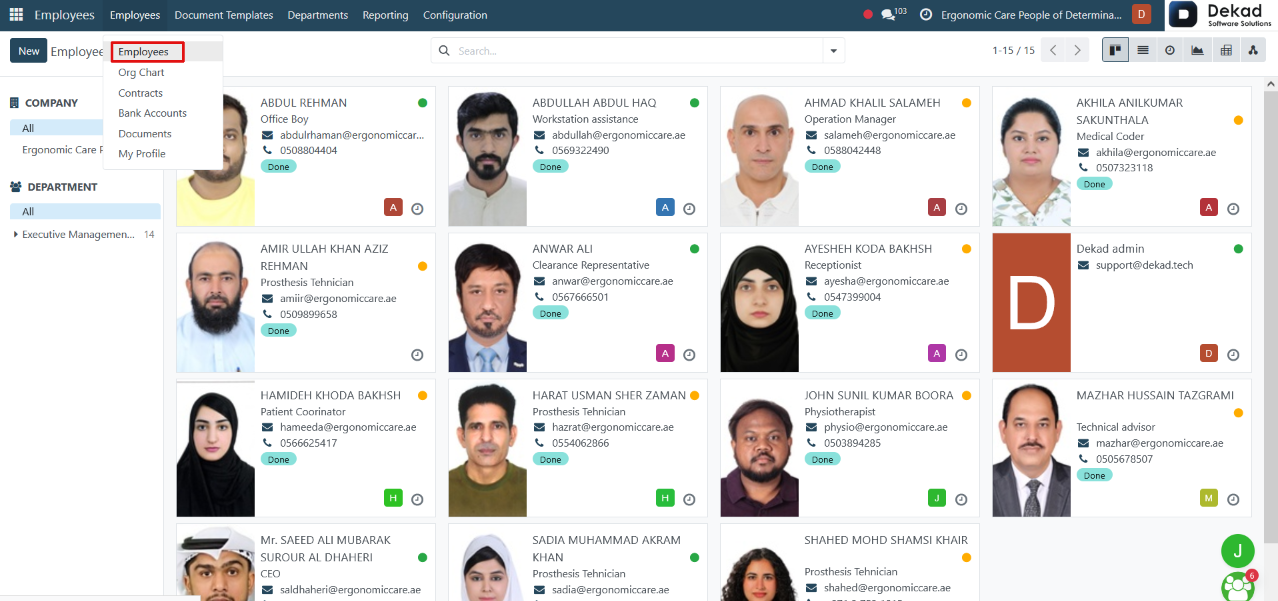Open the conversations chat icon with 103 badge
The height and width of the screenshot is (601, 1278).
(x=893, y=15)
